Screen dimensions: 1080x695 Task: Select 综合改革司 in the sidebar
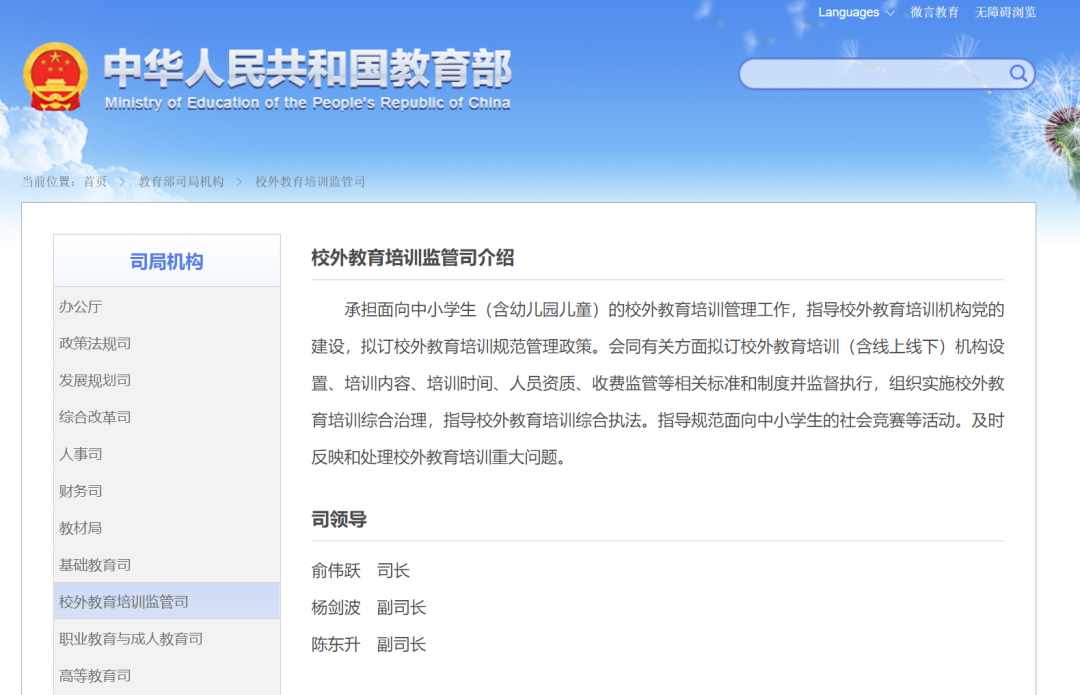[x=167, y=417]
